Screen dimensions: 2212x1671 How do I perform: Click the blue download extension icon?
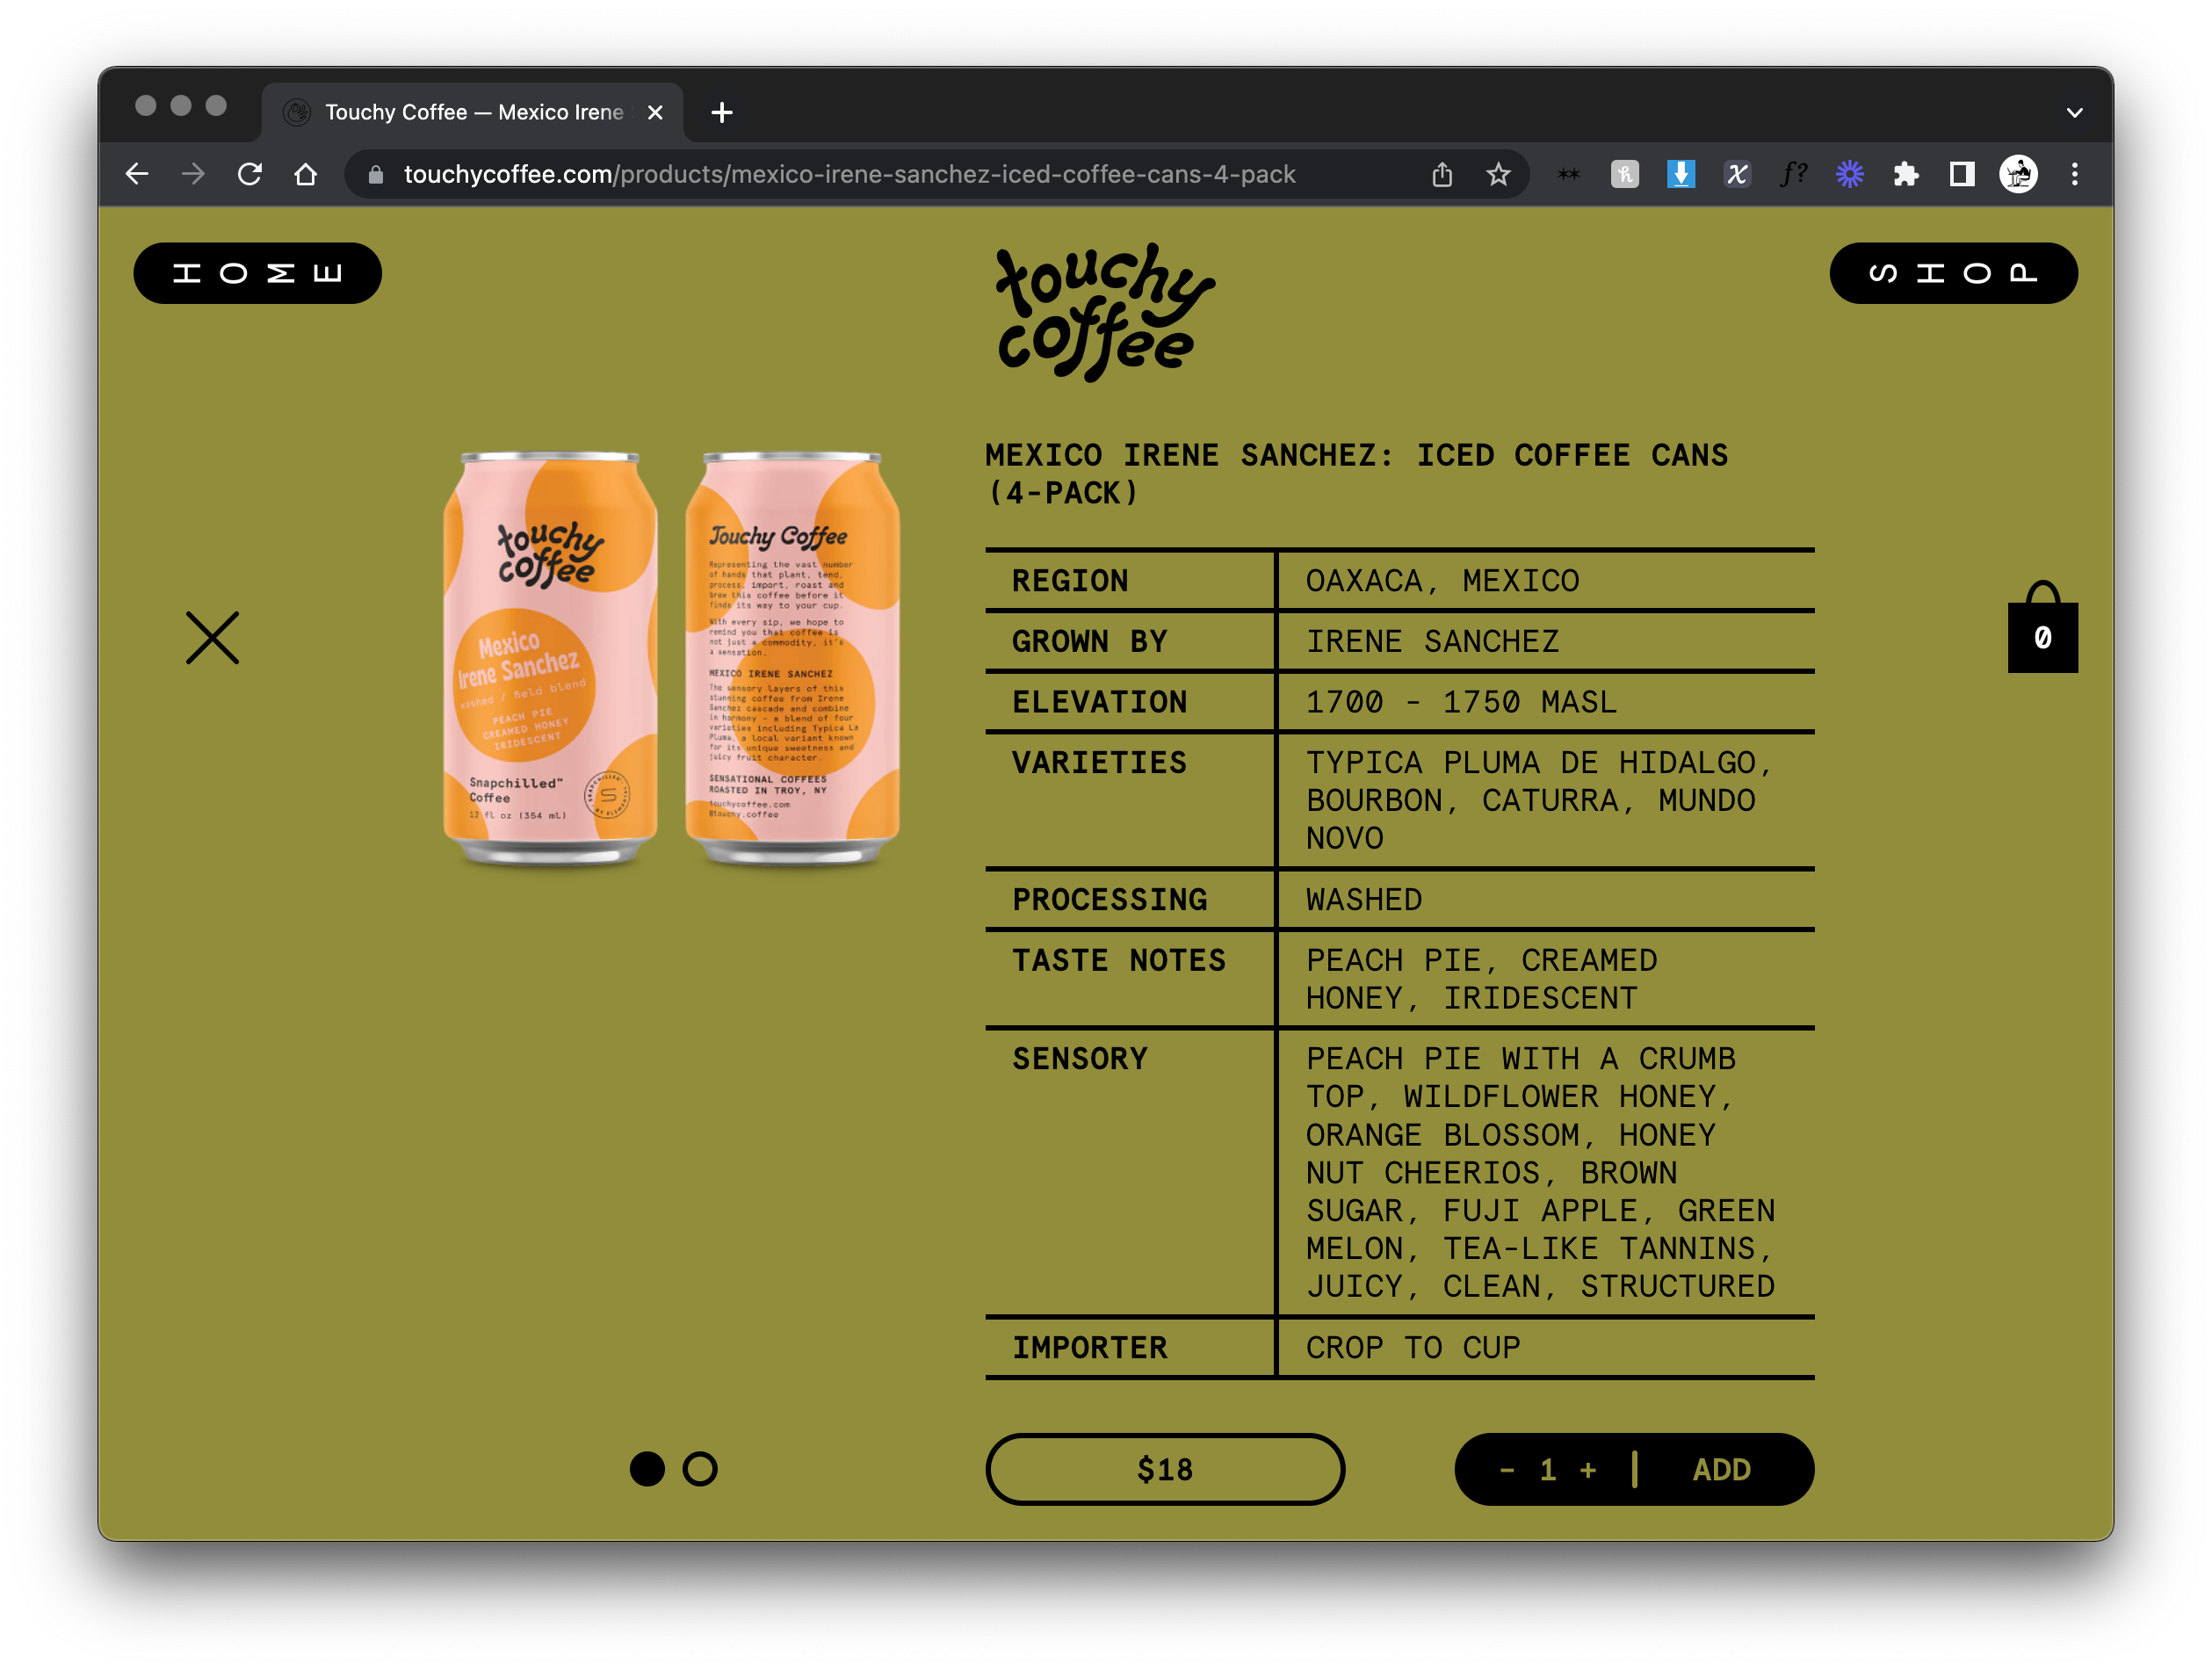(x=1681, y=175)
